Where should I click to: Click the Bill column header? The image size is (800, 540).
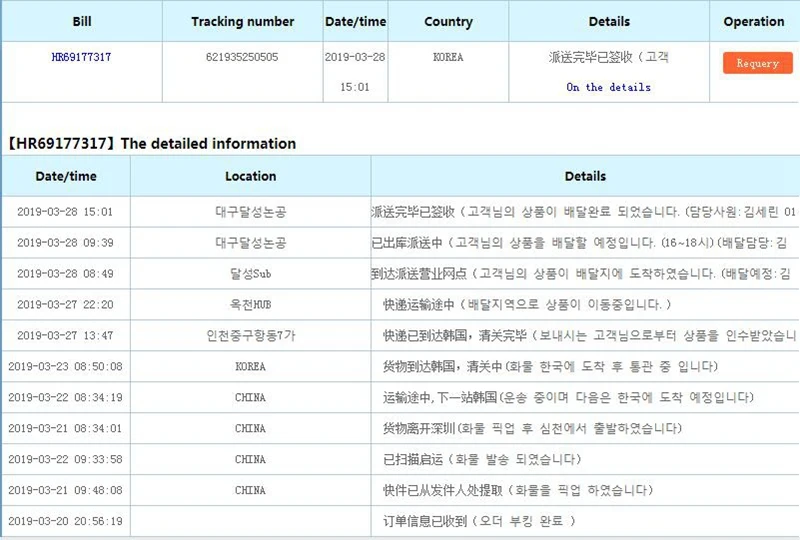click(82, 21)
